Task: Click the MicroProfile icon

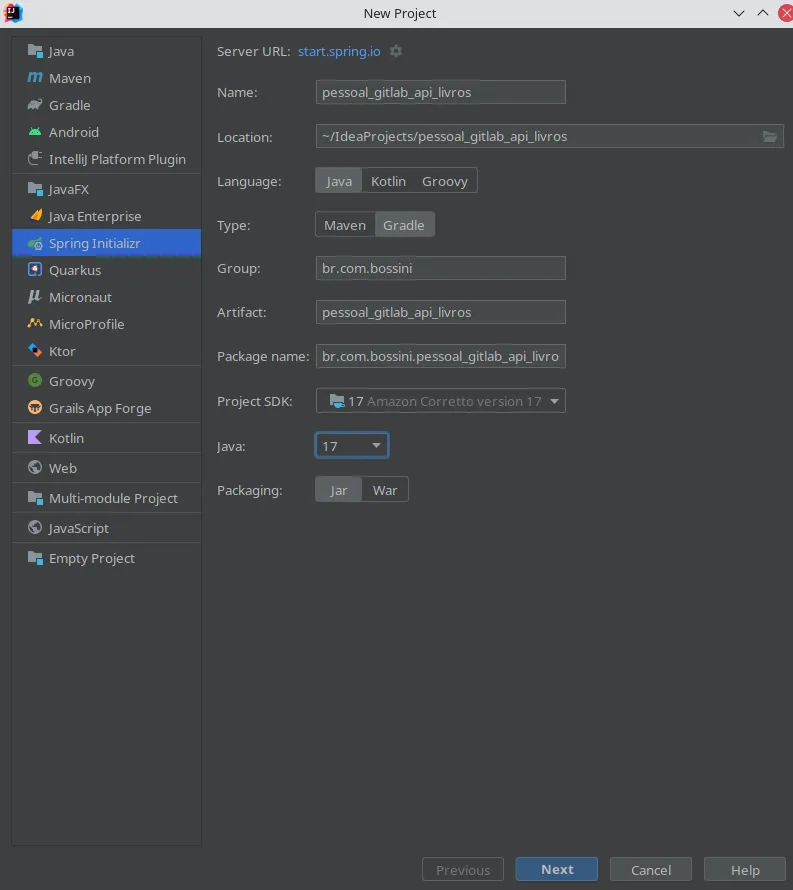Action: [x=35, y=324]
